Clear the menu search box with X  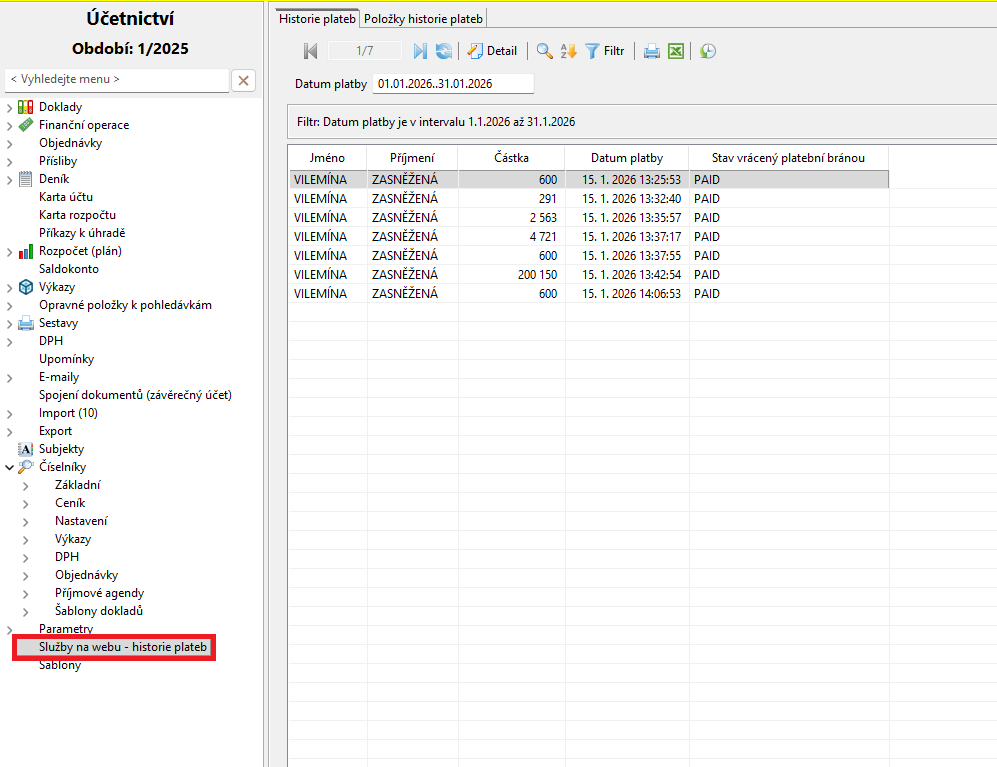[x=243, y=80]
